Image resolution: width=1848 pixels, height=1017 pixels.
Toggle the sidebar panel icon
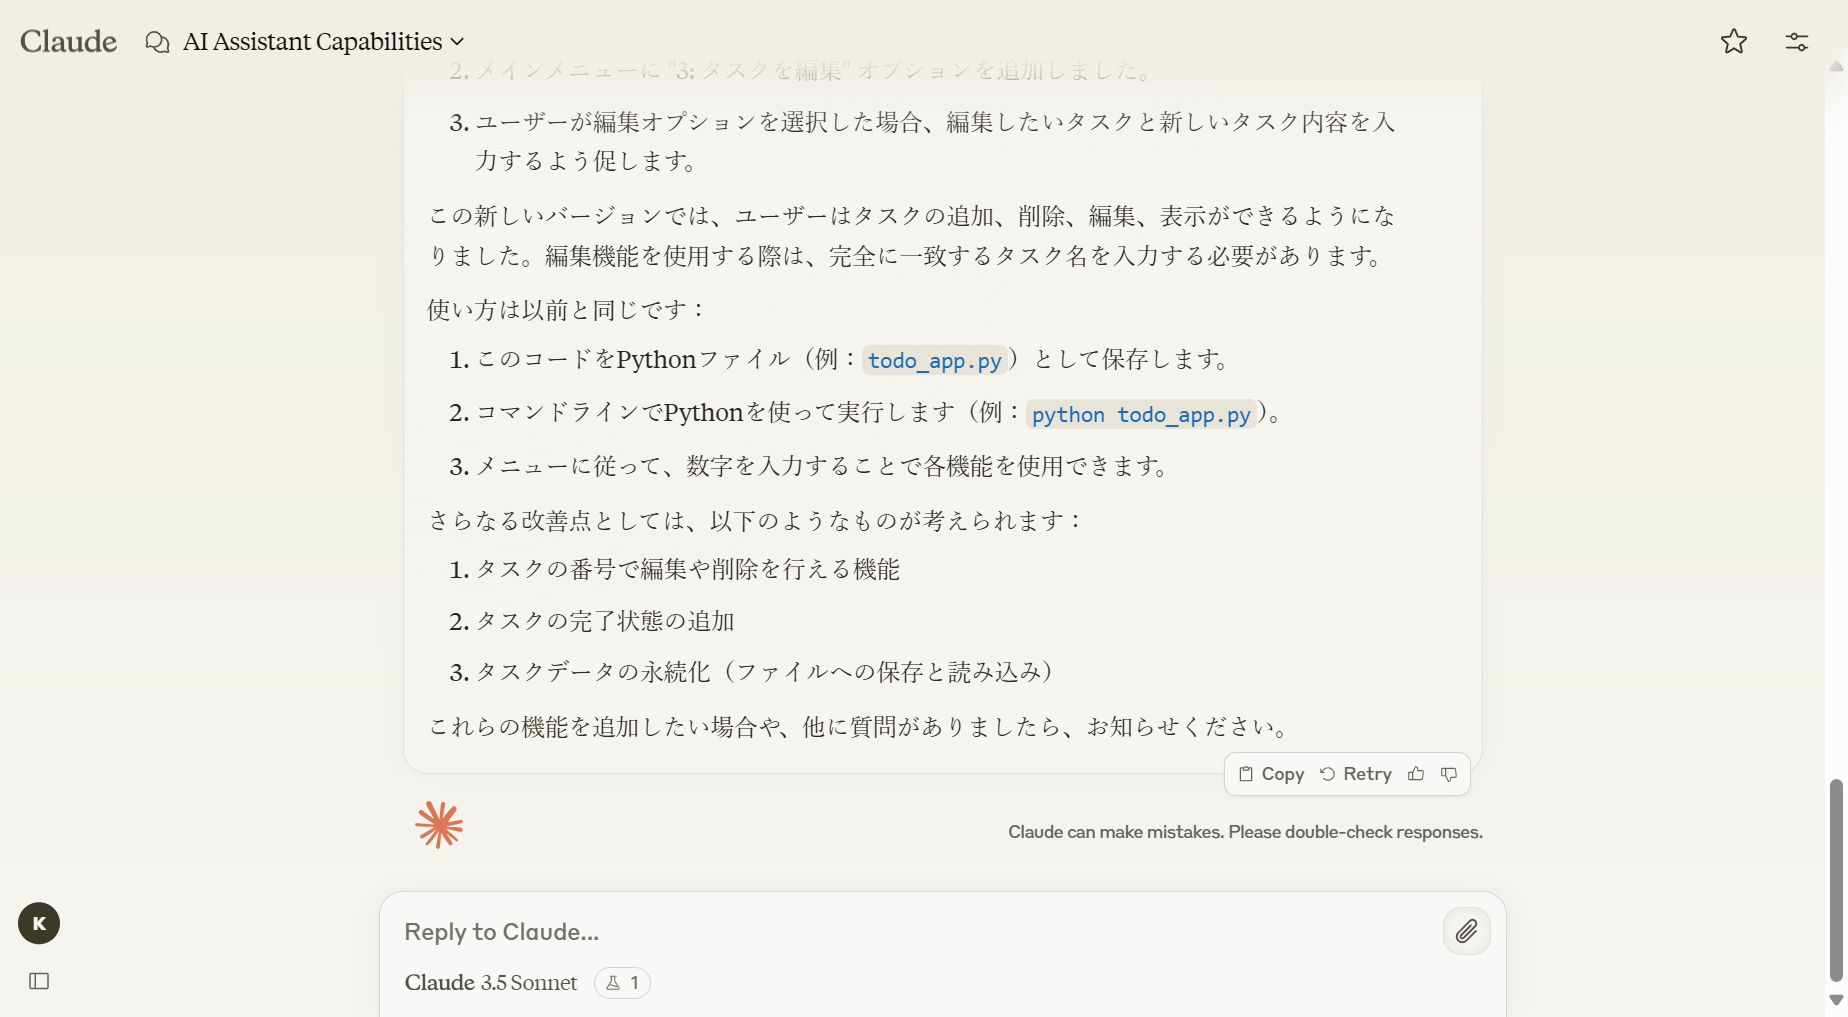[x=39, y=981]
